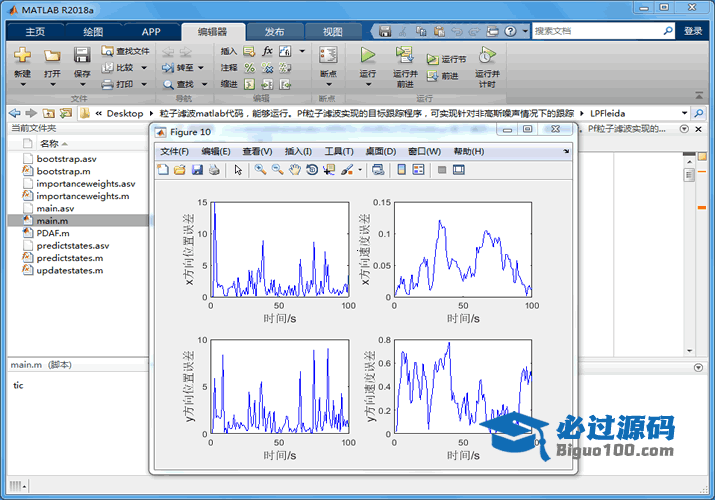Open the Breakpoints (断点) dropdown
This screenshot has height=500, width=715.
[328, 84]
